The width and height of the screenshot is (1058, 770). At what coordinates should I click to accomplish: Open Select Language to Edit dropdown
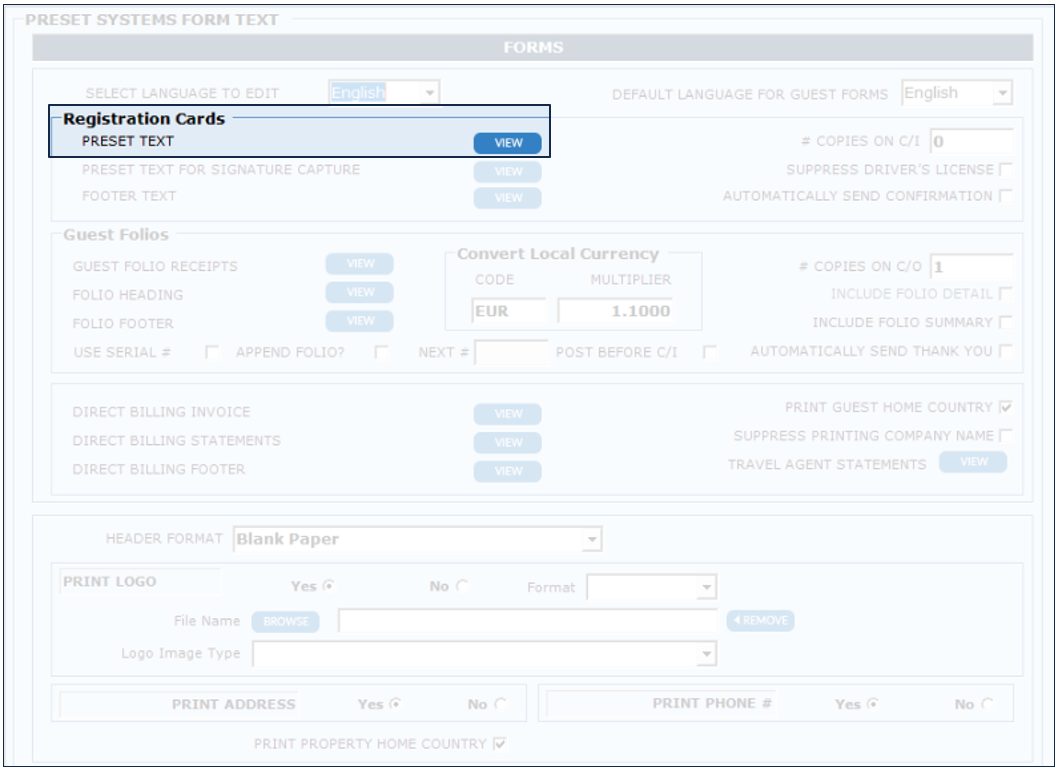click(x=384, y=93)
